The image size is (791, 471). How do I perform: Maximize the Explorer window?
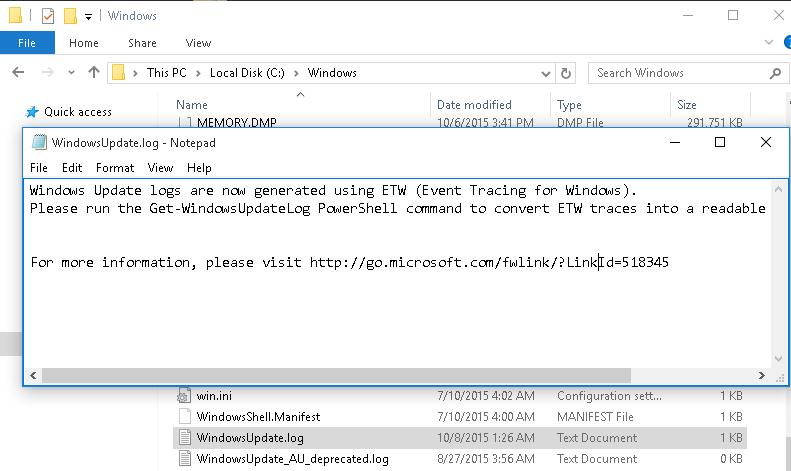point(733,16)
